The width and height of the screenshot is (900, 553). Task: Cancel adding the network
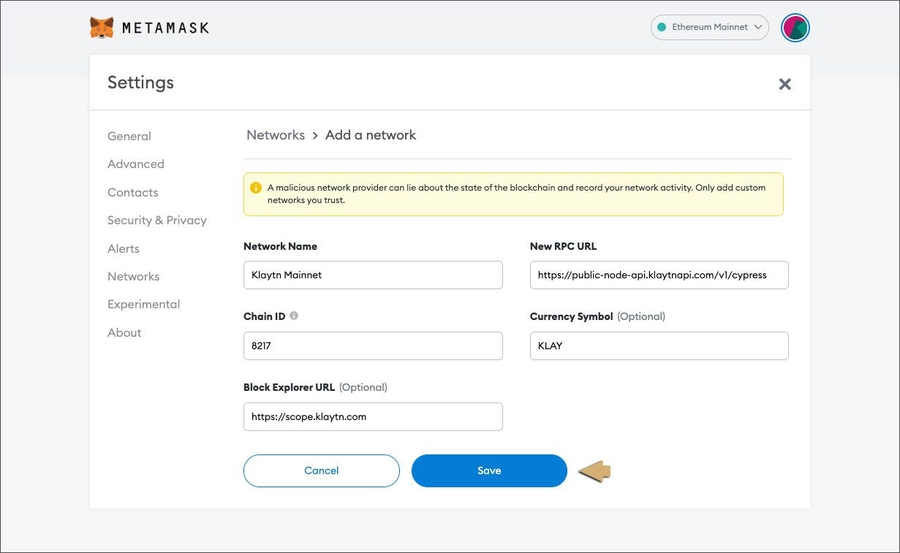point(321,471)
